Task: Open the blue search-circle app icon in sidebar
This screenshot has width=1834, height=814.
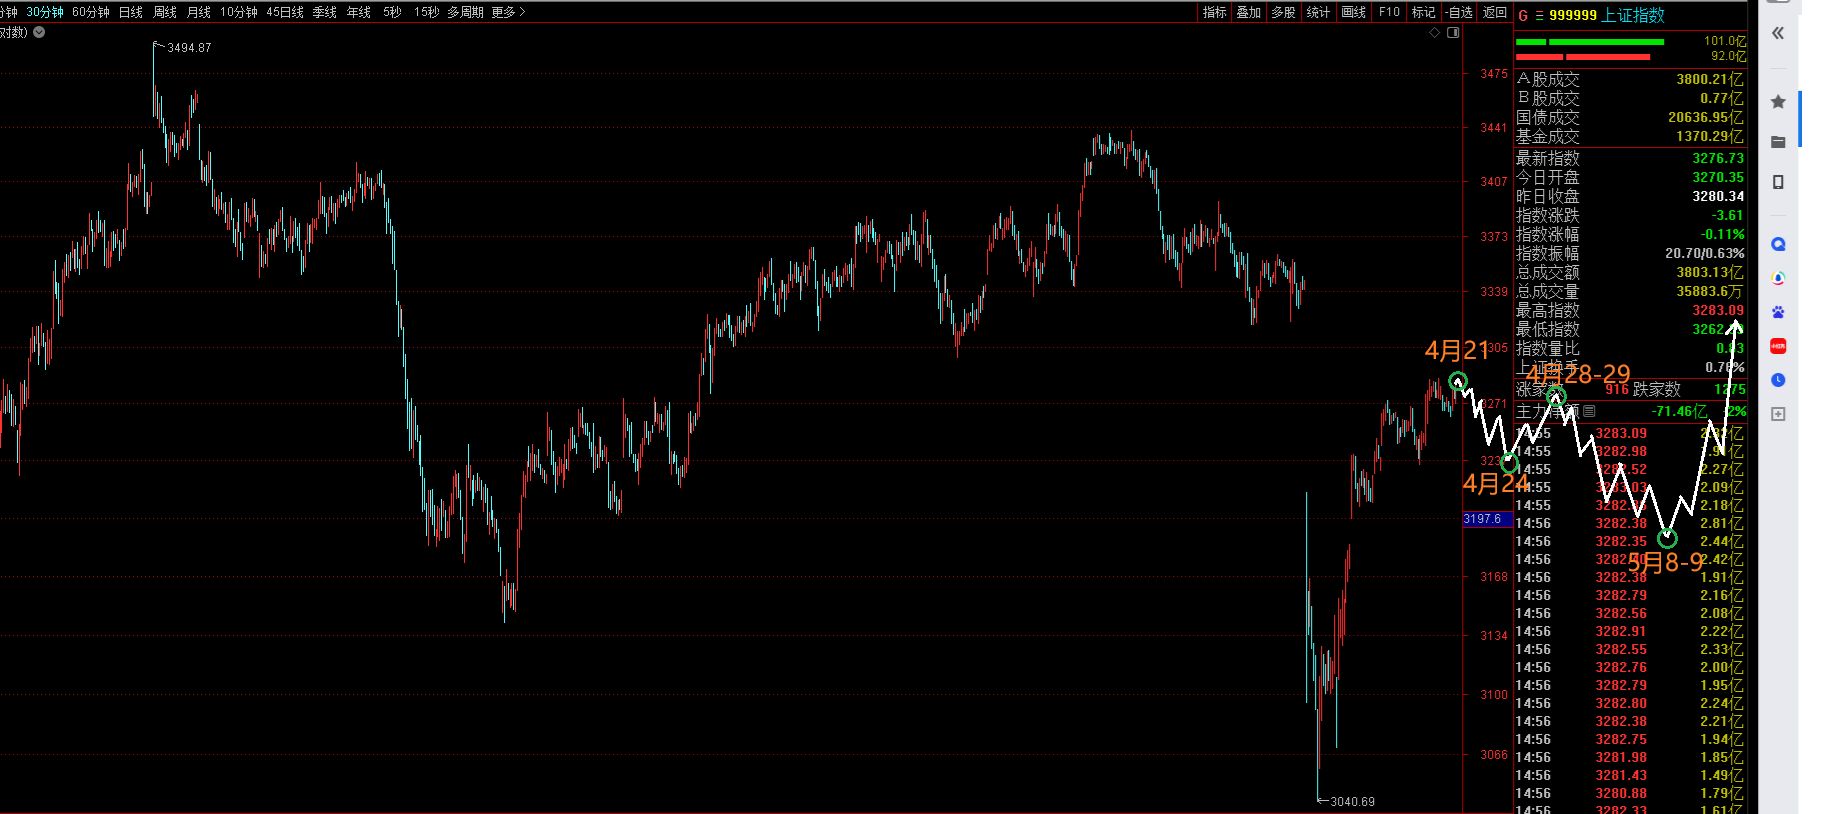Action: tap(1778, 244)
